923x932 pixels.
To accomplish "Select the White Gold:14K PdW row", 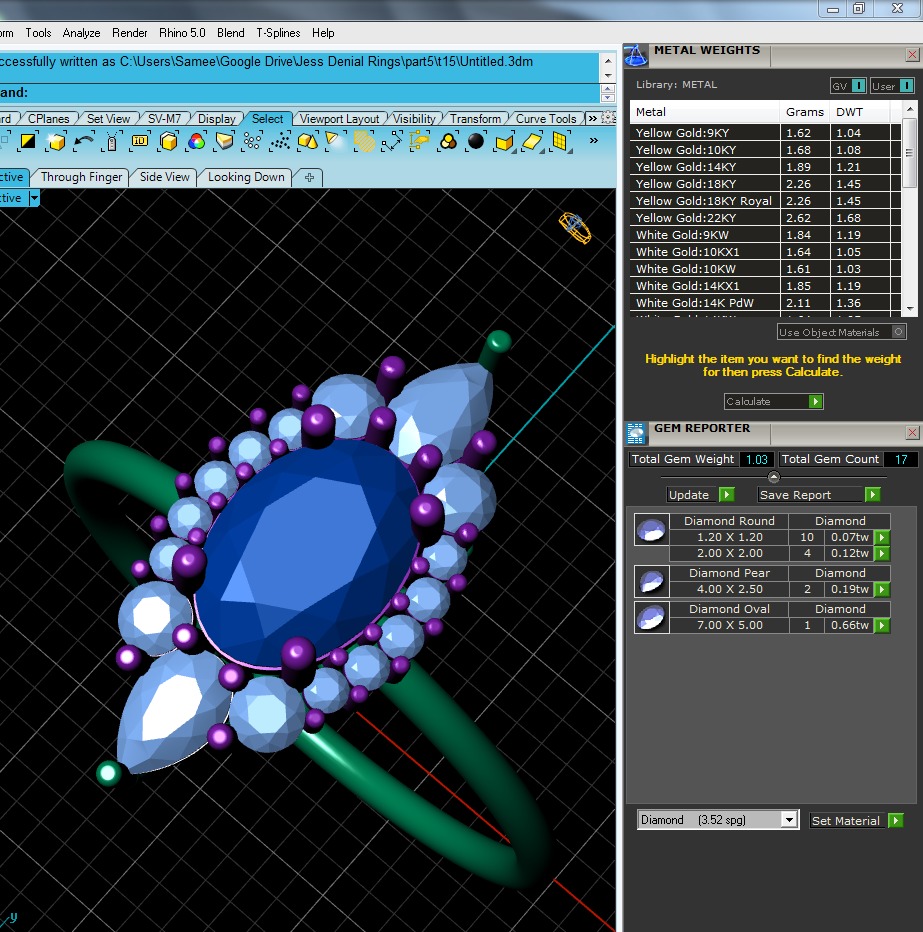I will point(765,303).
